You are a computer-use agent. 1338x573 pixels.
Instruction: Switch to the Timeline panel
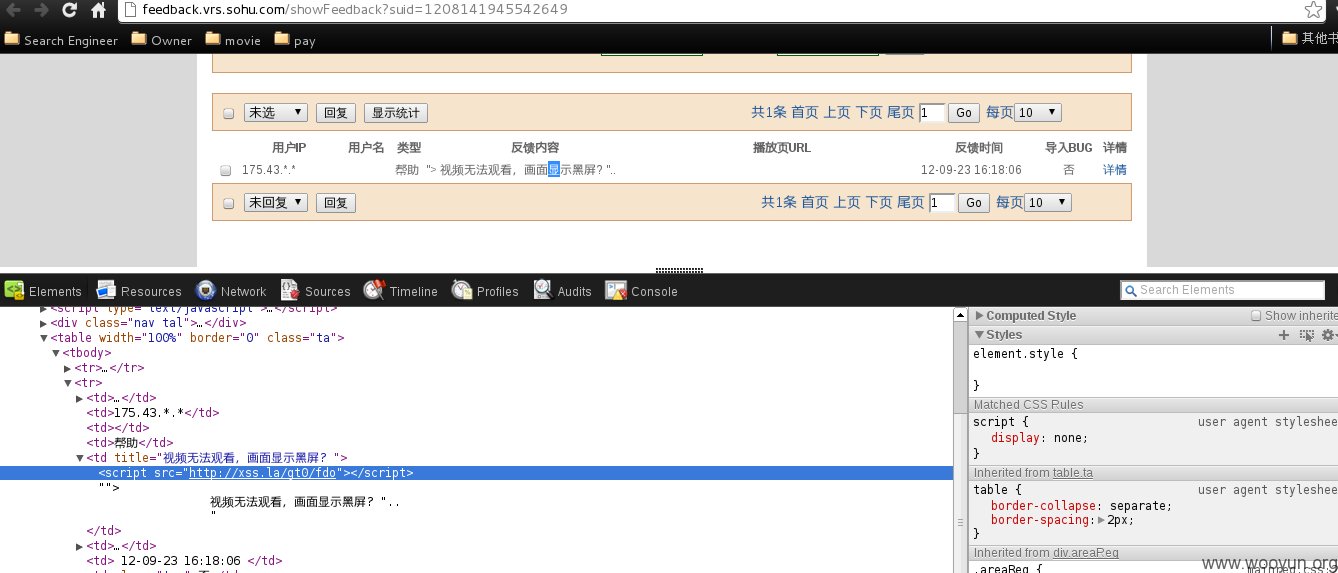pos(401,291)
